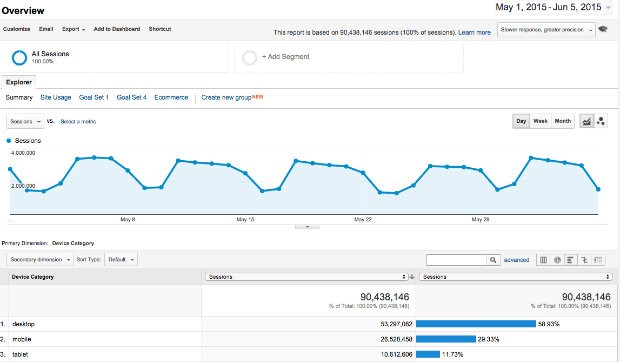Focus the table search input field
The height and width of the screenshot is (362, 620).
click(x=457, y=260)
